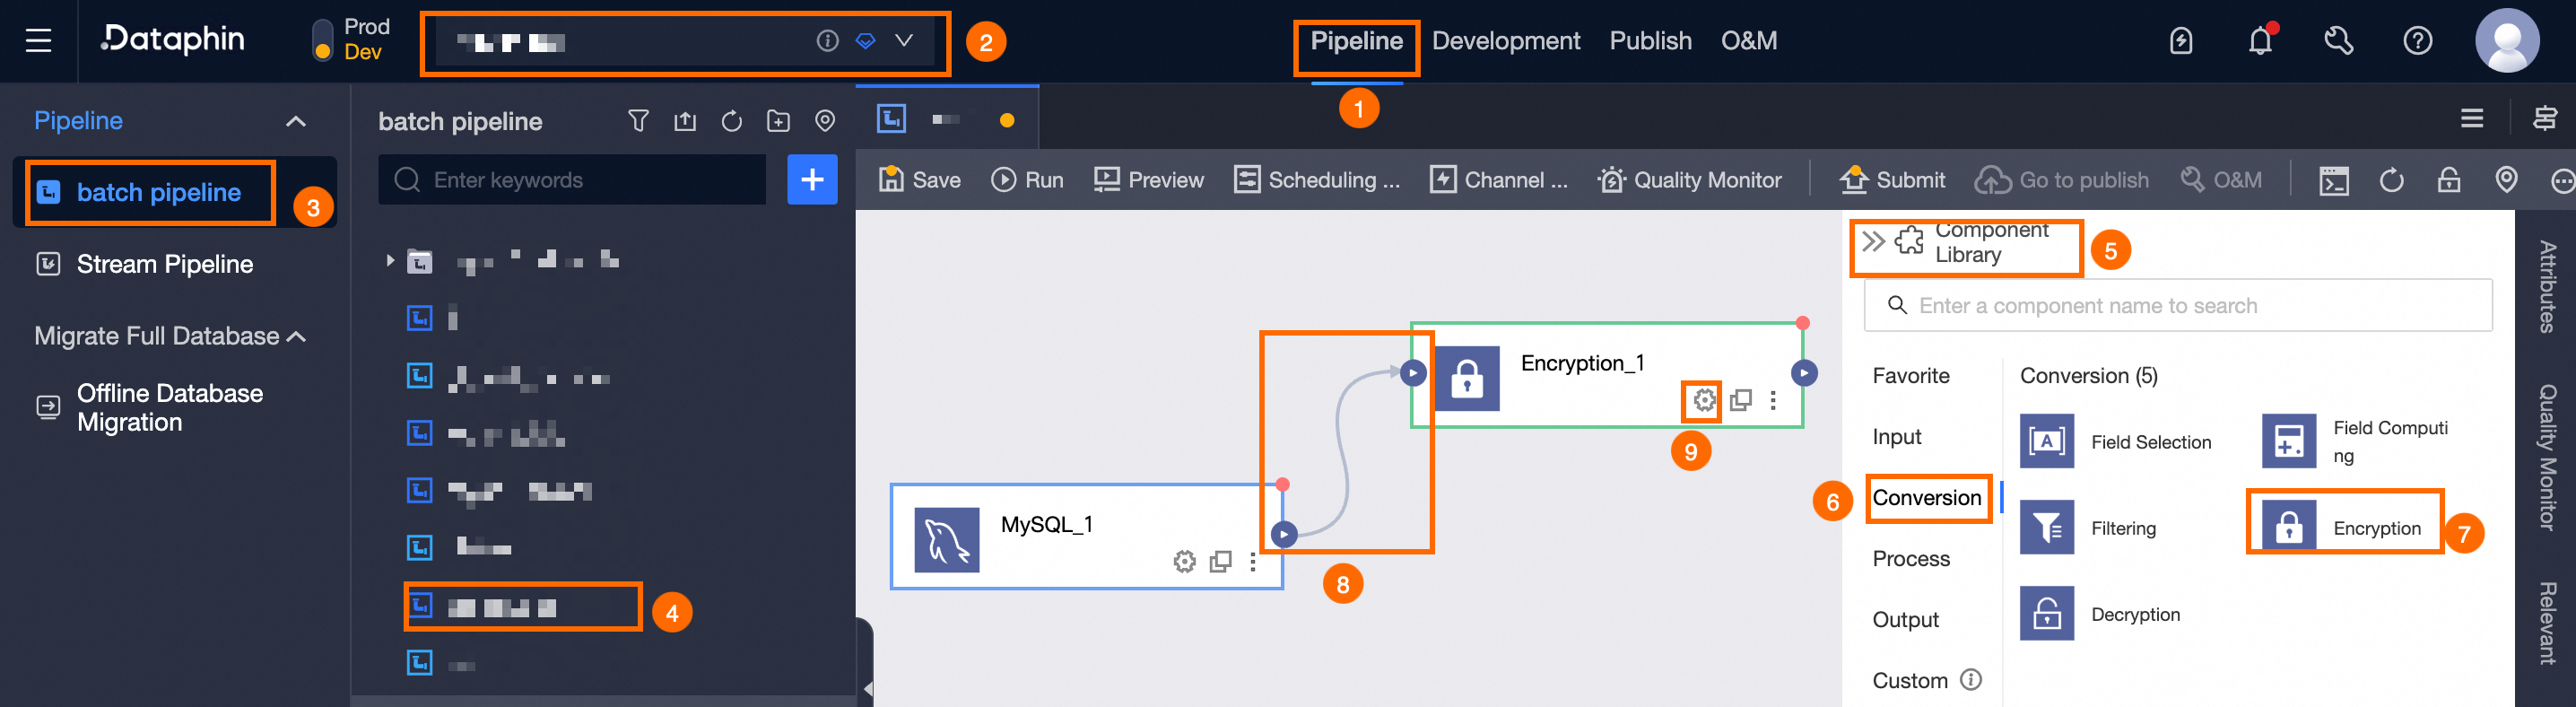Collapse the Component Library panel
The image size is (2576, 707).
[1873, 241]
